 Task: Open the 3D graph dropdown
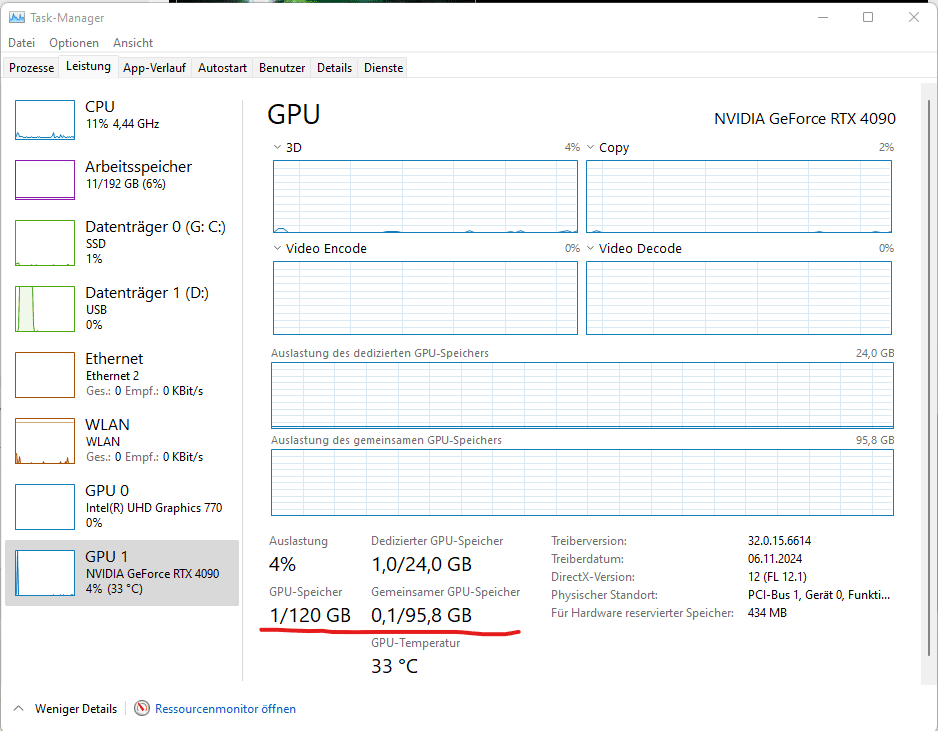[x=277, y=148]
